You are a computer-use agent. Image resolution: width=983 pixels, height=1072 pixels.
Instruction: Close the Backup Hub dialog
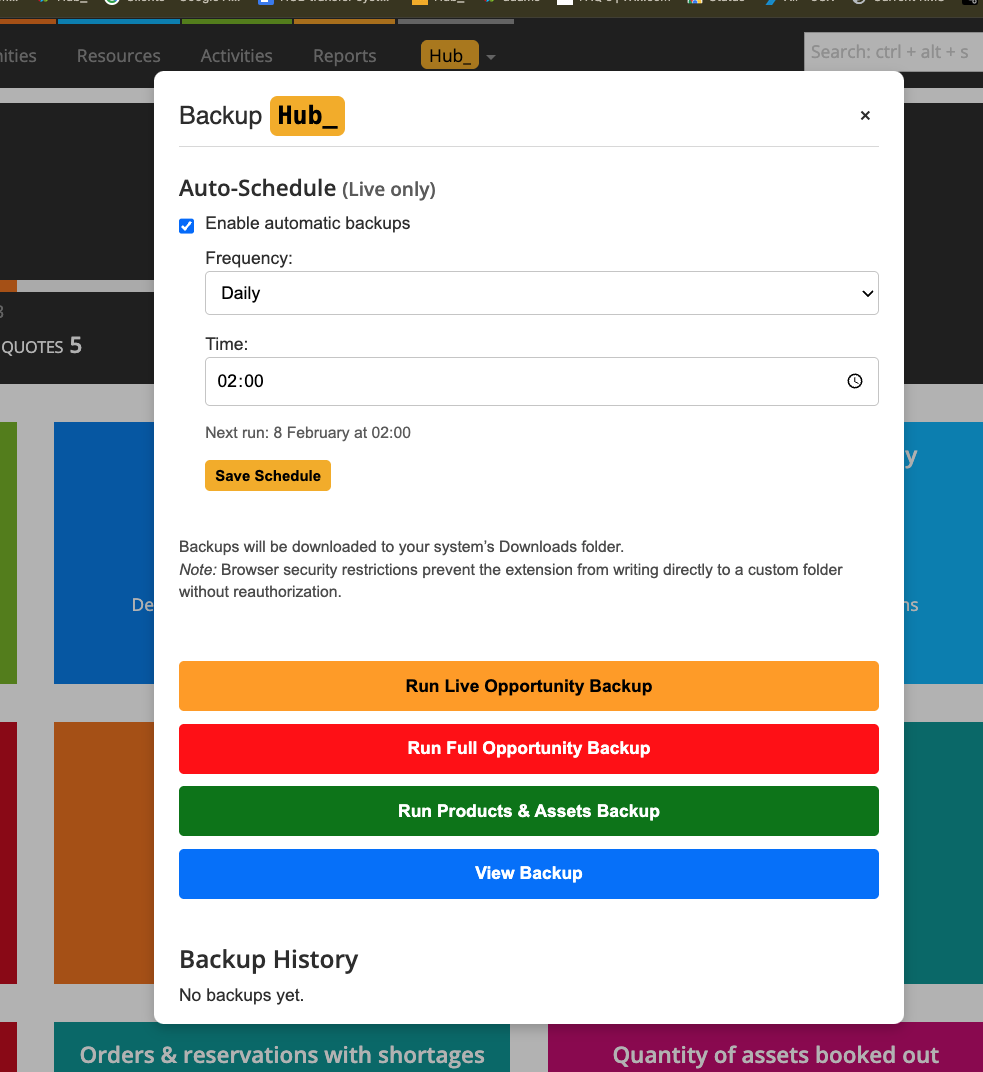pos(865,116)
